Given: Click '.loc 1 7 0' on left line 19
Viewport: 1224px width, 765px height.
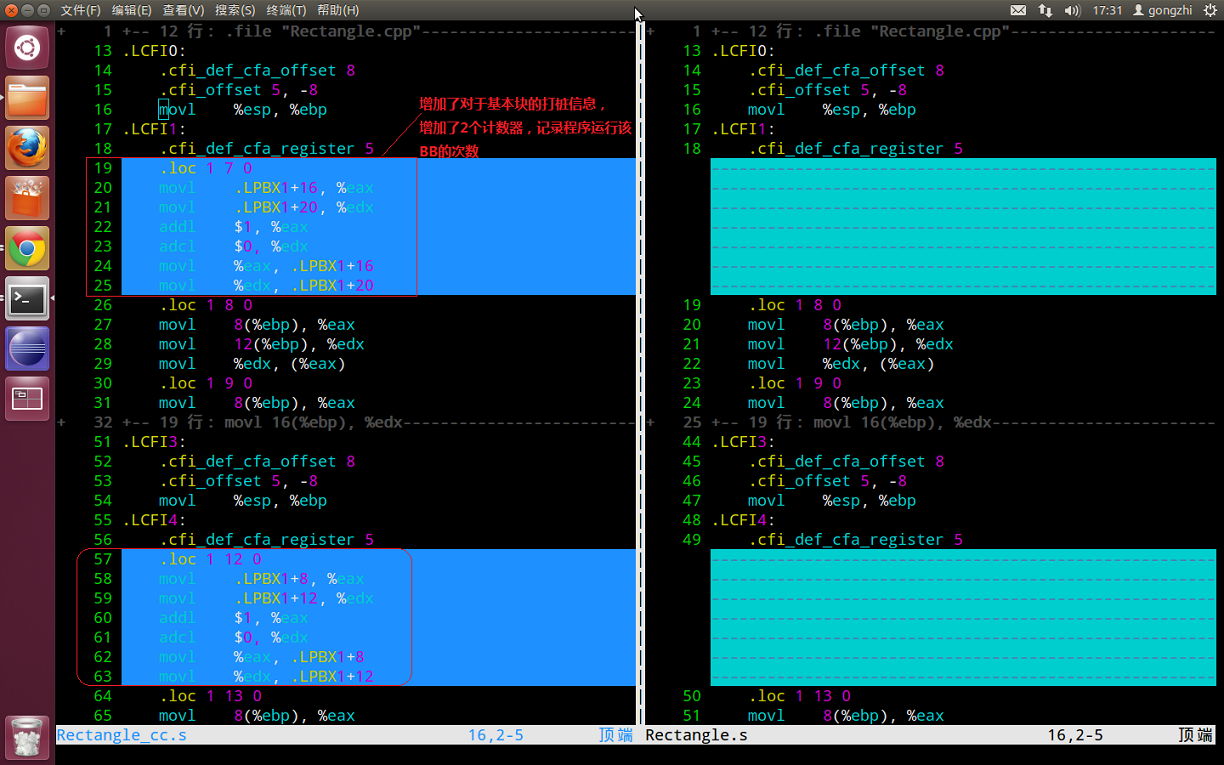Looking at the screenshot, I should 205,168.
